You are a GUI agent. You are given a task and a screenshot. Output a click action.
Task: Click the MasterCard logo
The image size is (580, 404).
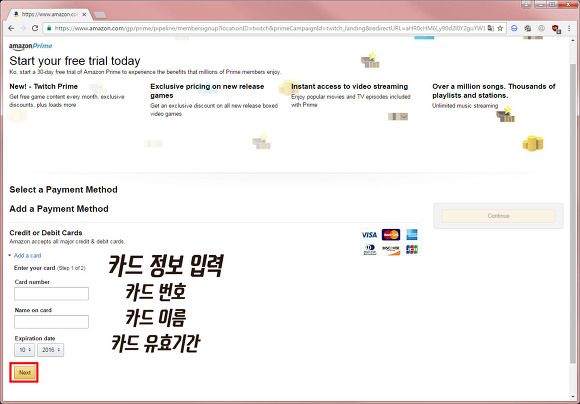click(x=391, y=235)
